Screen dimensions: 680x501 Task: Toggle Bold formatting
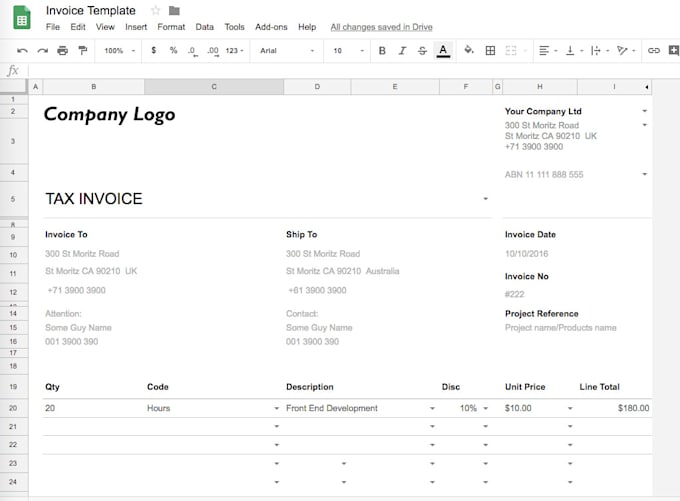point(382,51)
